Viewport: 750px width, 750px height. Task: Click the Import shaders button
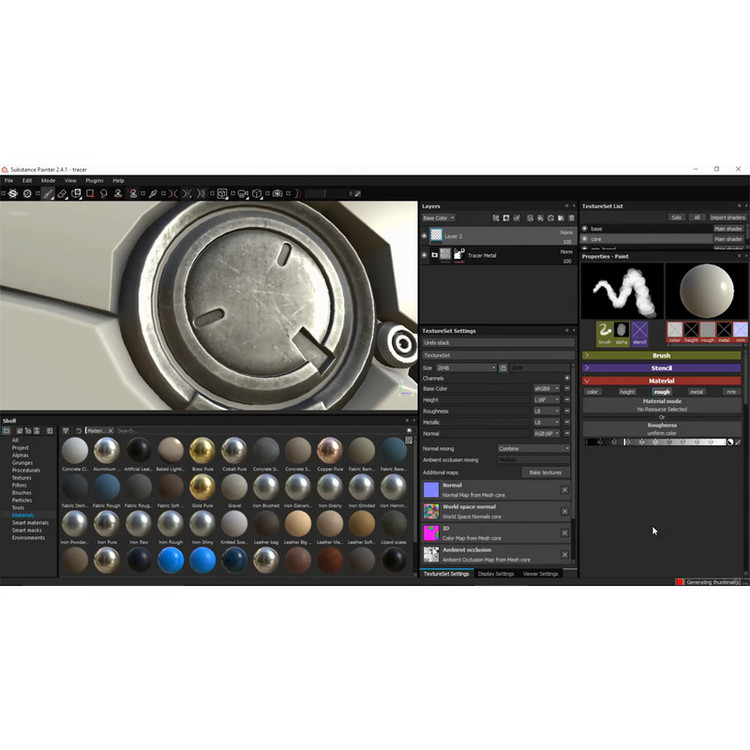coord(728,217)
